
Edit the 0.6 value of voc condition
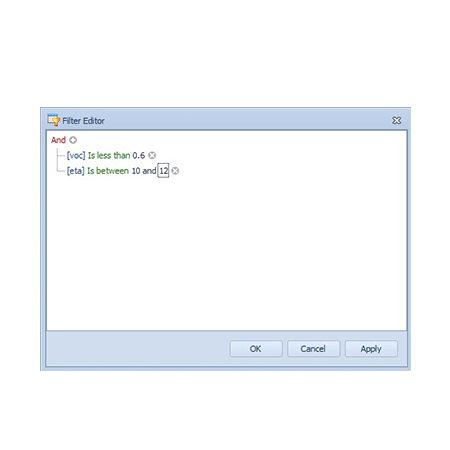(x=139, y=156)
